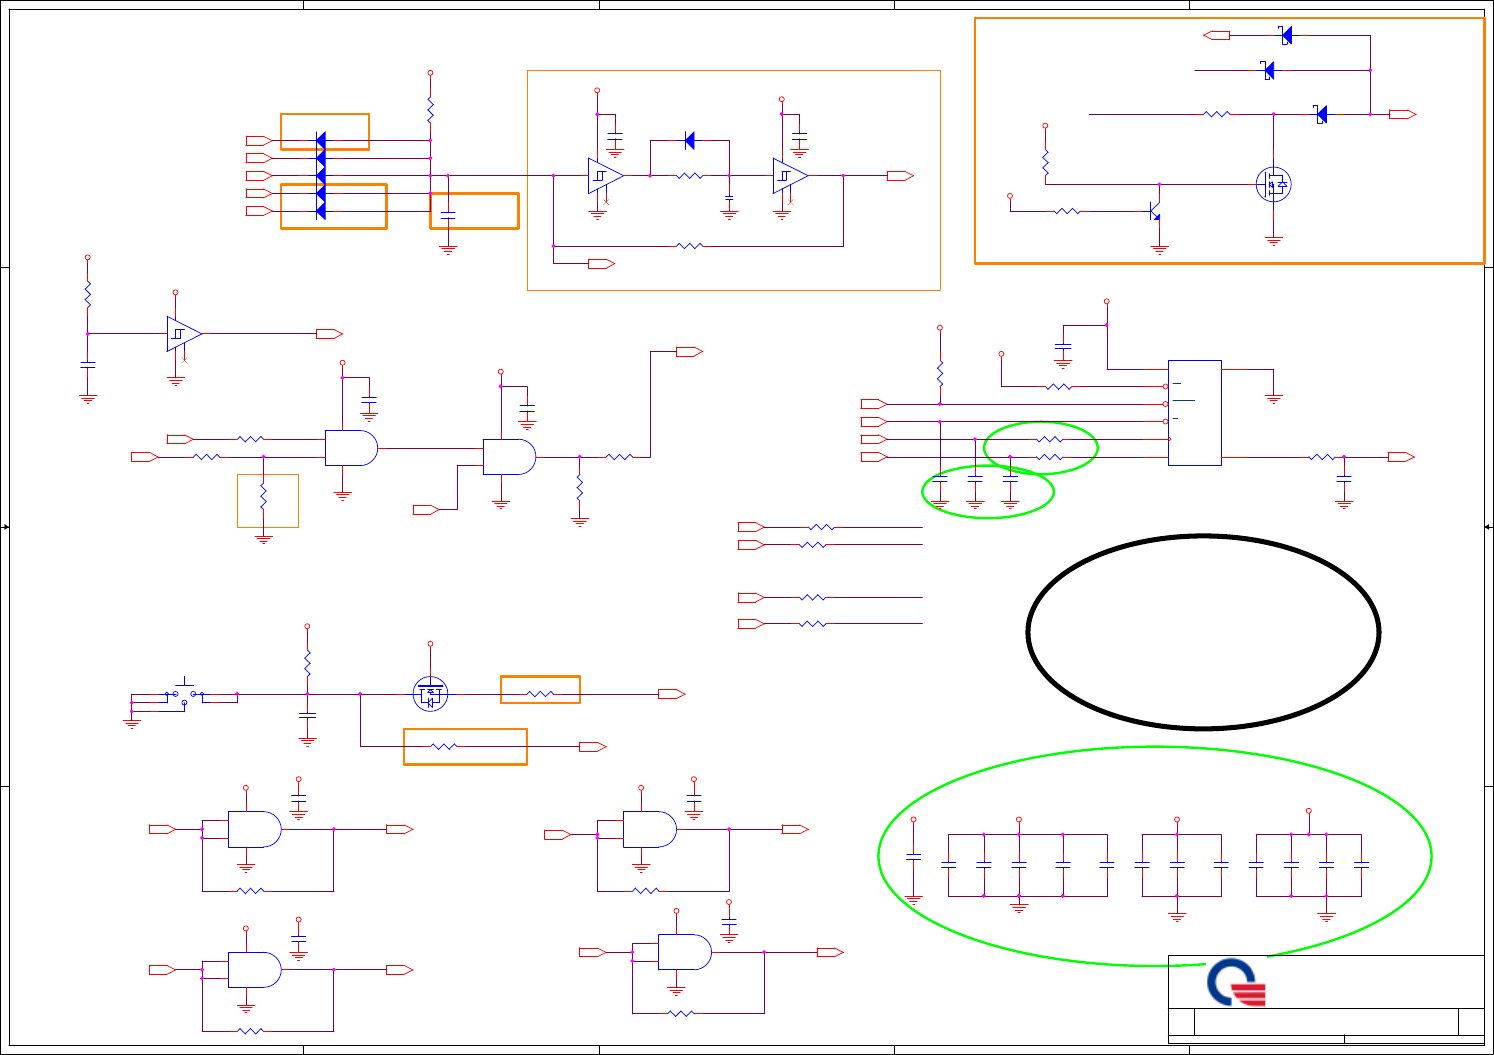
Task: Click the orange-boxed resistor right of the middle MOSFET
Action: (x=540, y=690)
